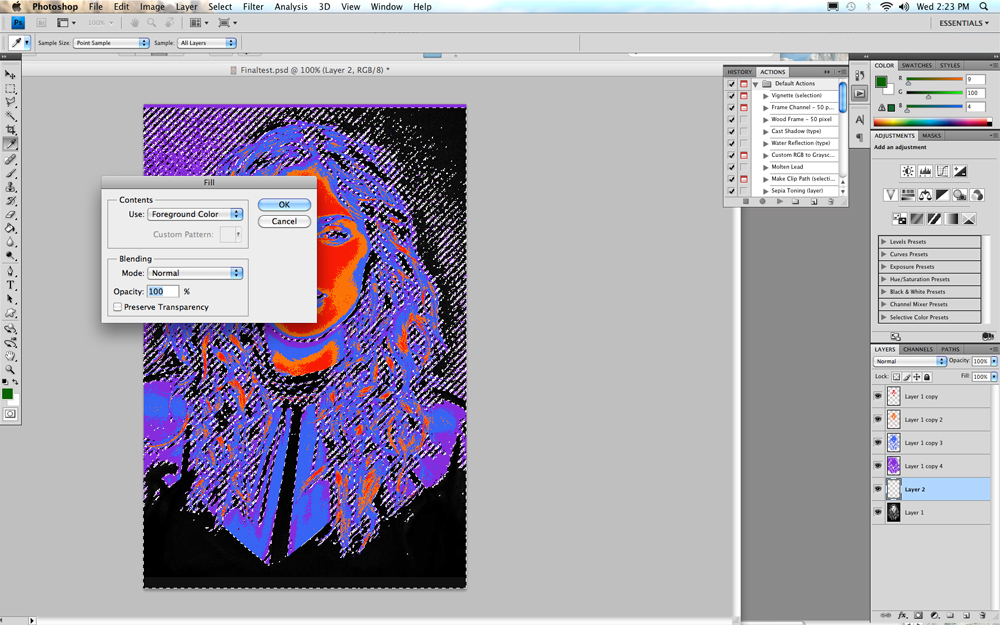Open the blending Mode dropdown in Fill dialog
The image size is (1000, 625).
[195, 273]
